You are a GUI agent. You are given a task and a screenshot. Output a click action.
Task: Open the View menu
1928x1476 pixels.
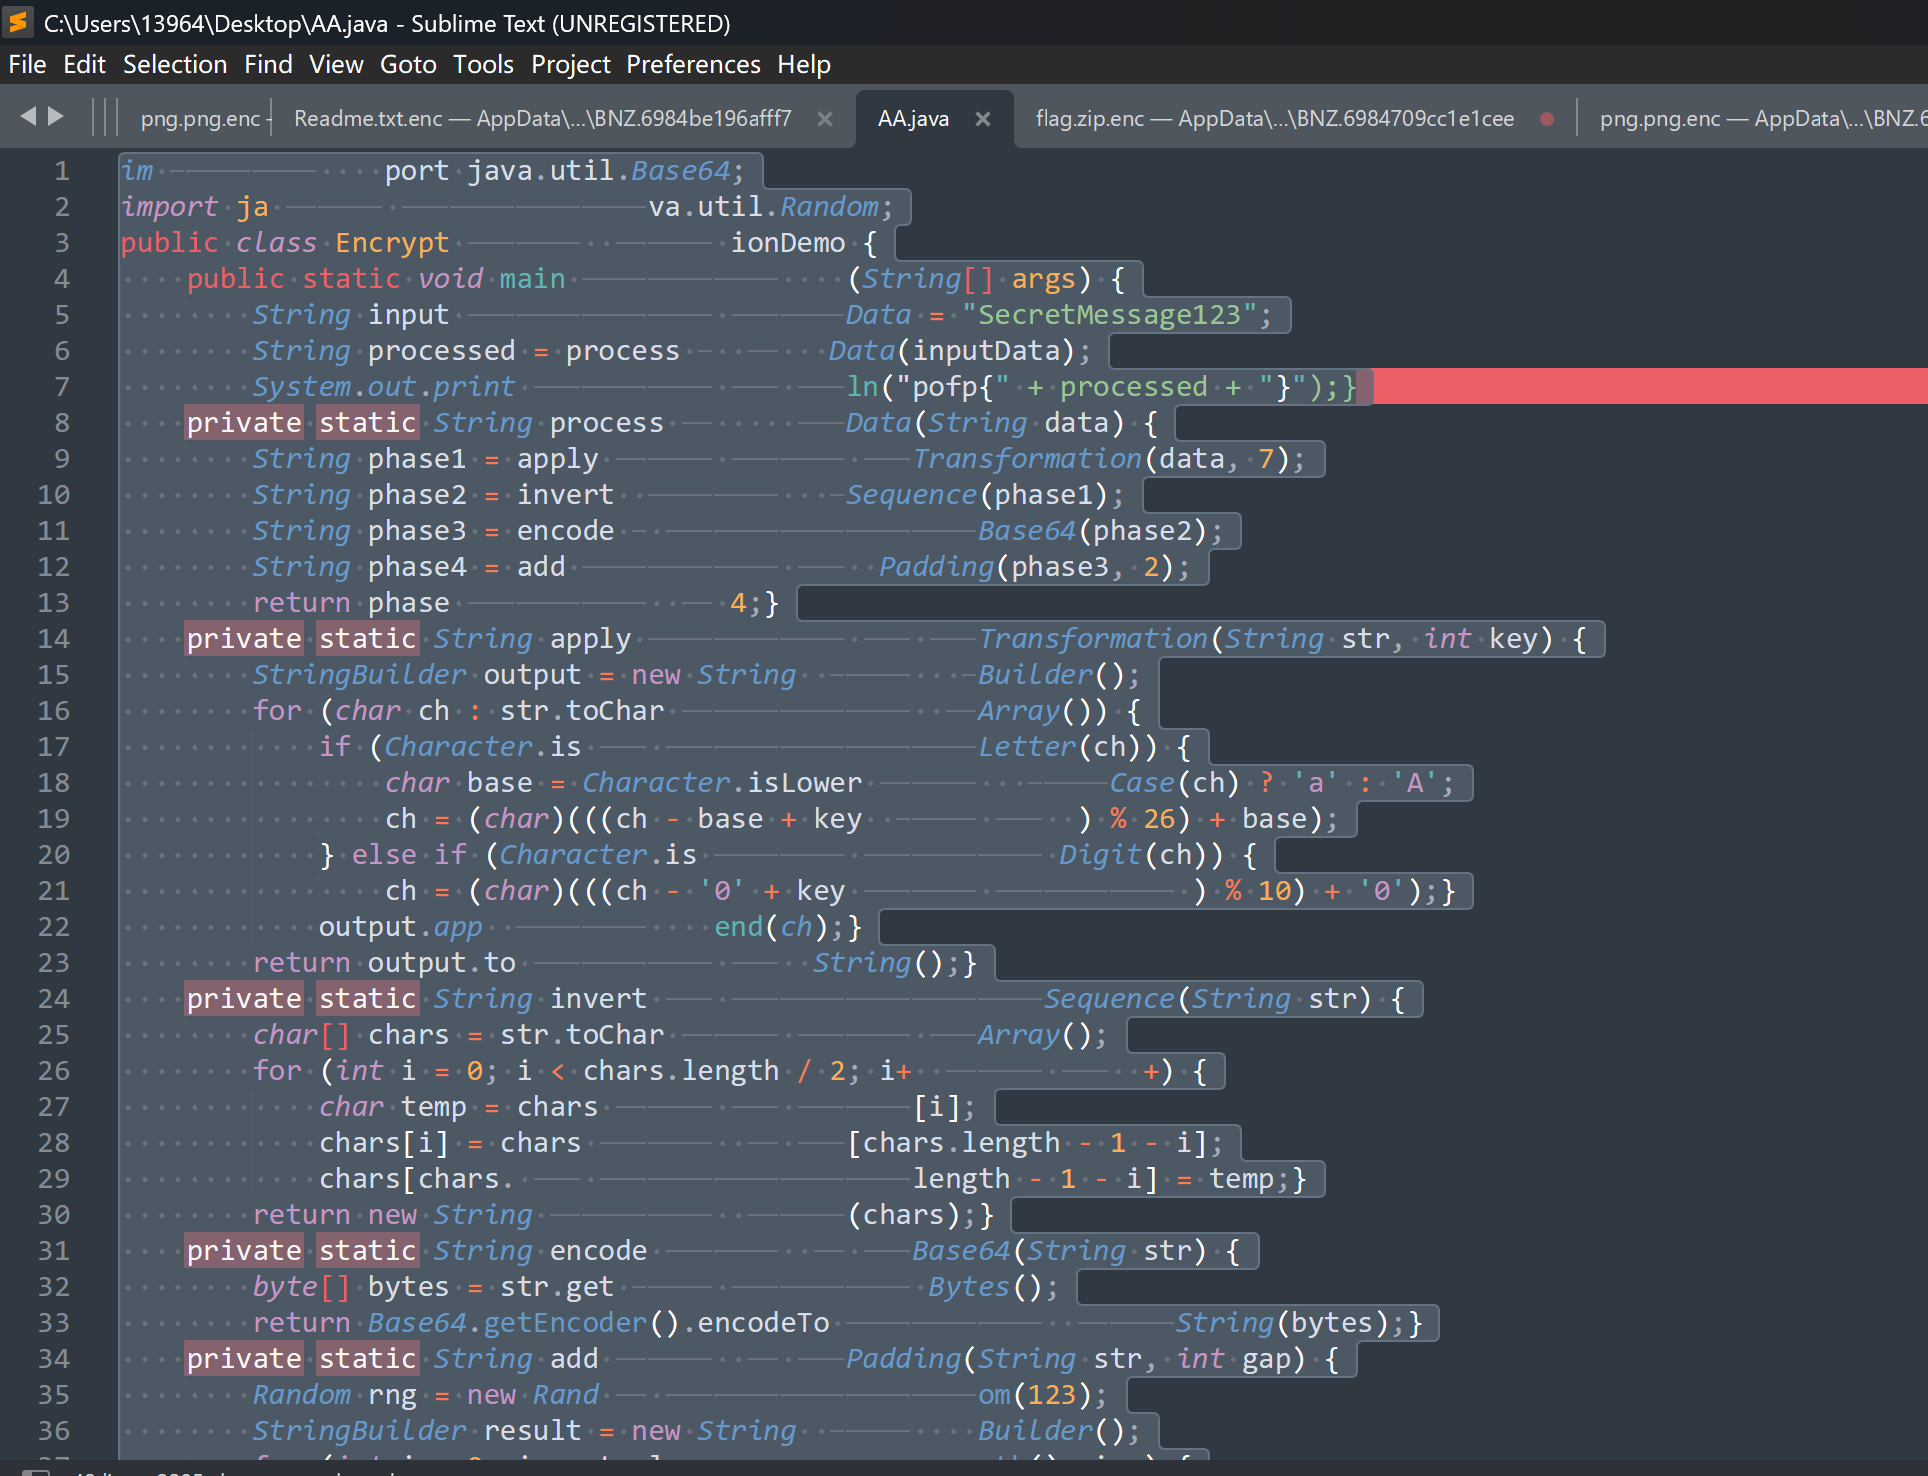coord(336,65)
